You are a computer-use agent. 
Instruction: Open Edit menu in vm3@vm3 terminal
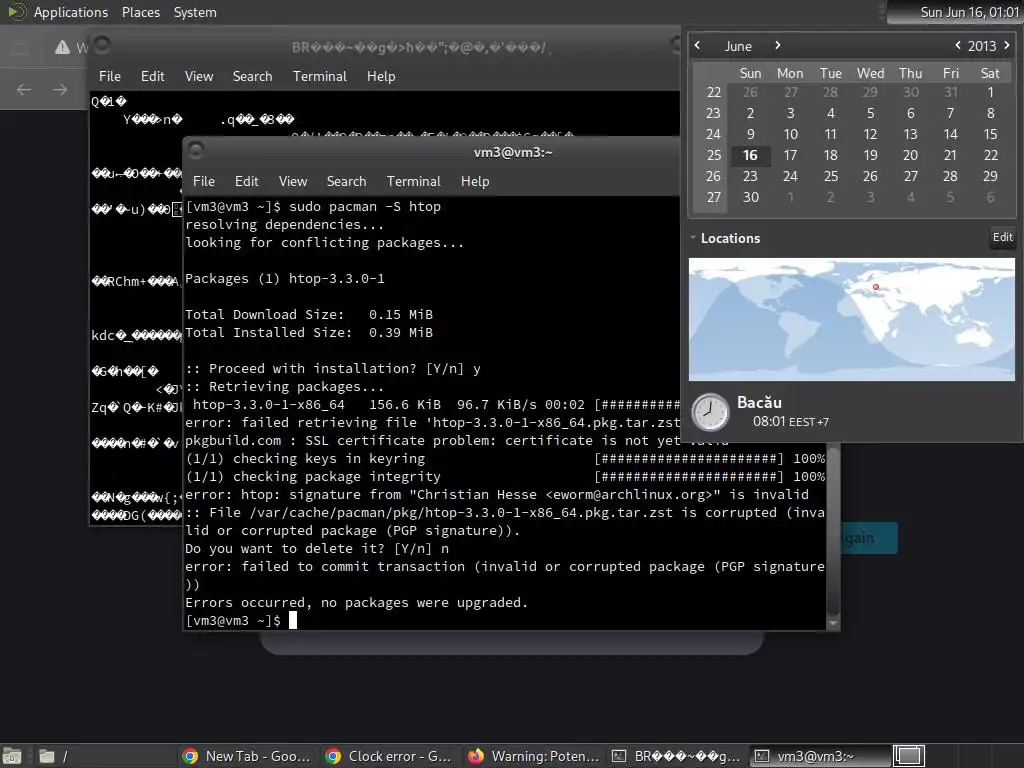(246, 182)
